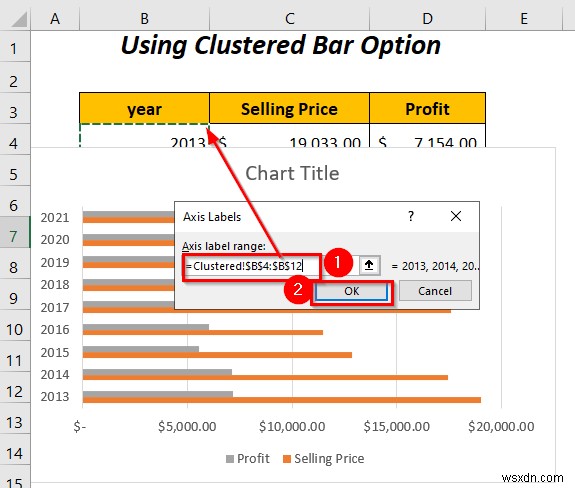
Task: Select the Profit header cell
Action: coord(427,109)
